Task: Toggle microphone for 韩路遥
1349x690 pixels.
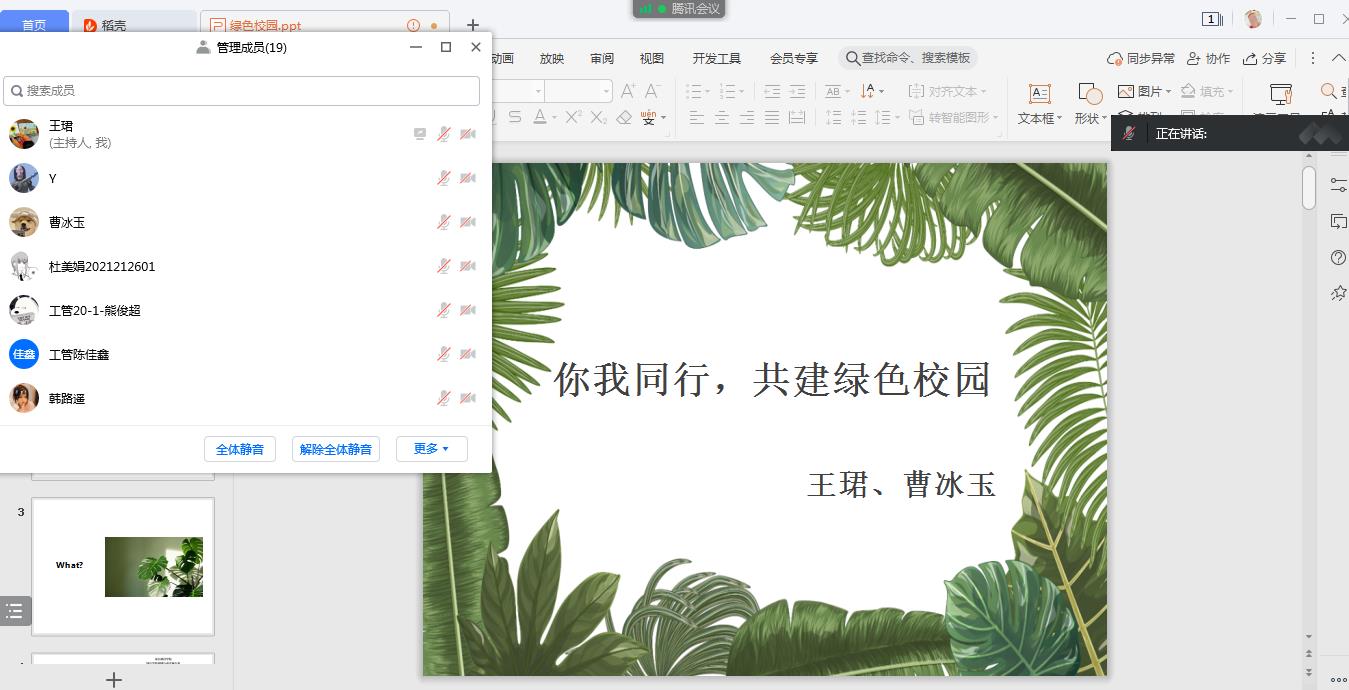Action: 443,398
